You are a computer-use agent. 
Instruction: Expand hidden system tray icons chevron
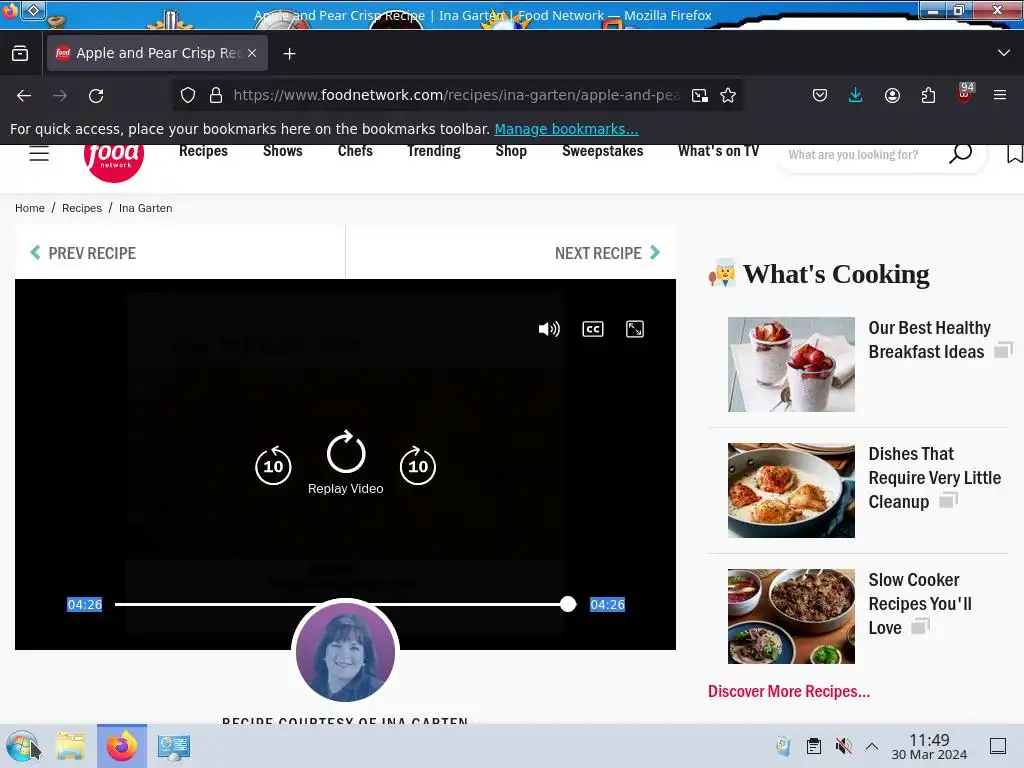872,746
